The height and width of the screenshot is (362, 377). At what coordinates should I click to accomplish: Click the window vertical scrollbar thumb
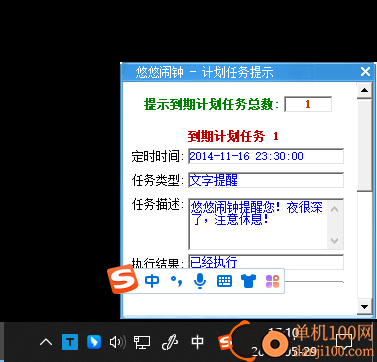tap(365, 145)
